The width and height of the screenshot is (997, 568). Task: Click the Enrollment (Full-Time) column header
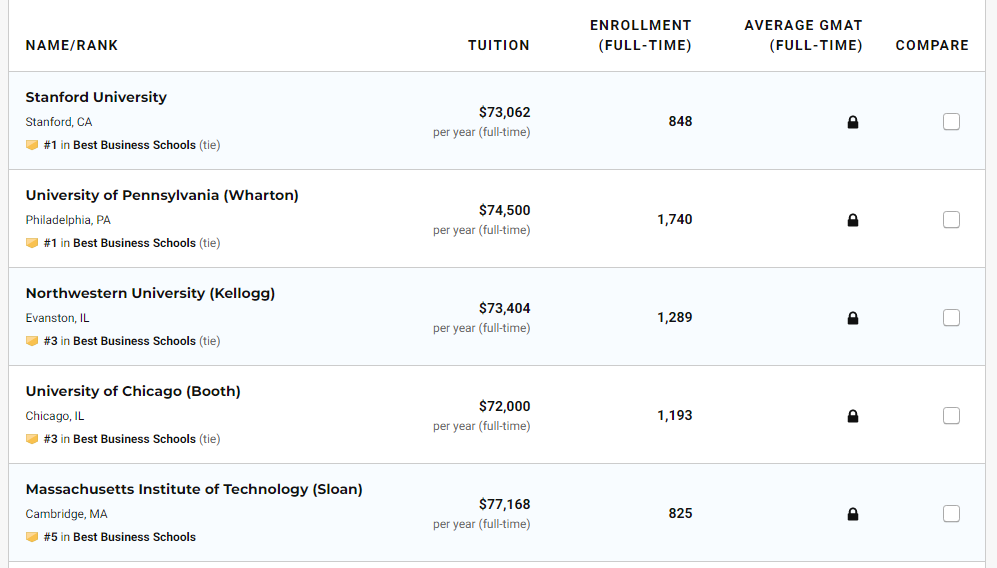click(x=640, y=35)
